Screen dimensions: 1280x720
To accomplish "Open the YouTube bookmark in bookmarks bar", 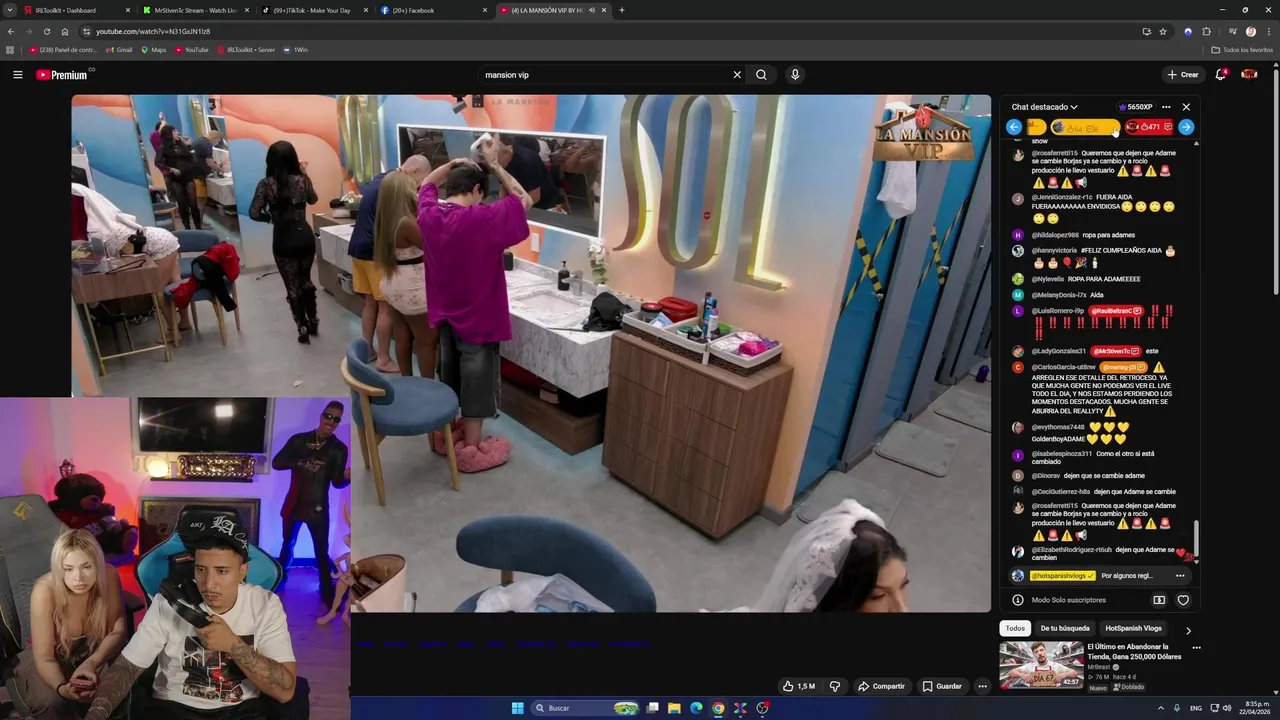I will click(191, 49).
